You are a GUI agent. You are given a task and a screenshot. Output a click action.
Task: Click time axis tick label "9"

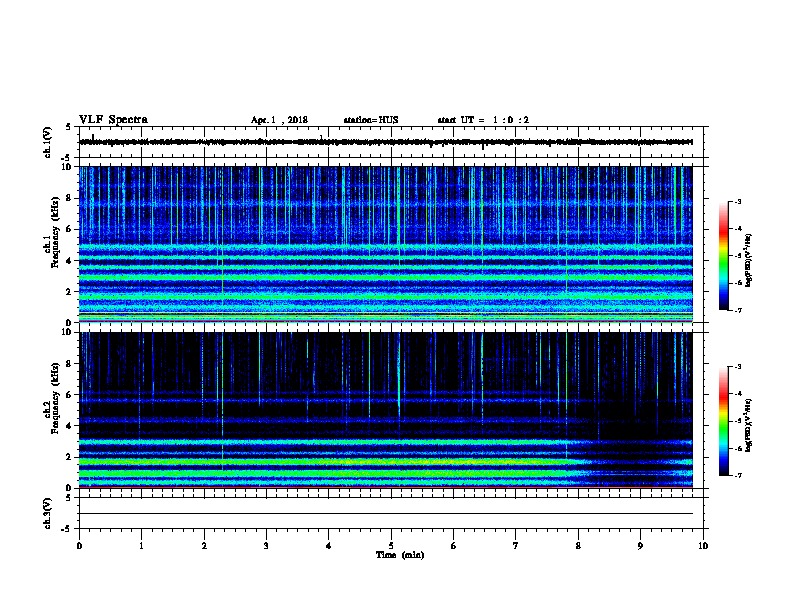point(640,546)
